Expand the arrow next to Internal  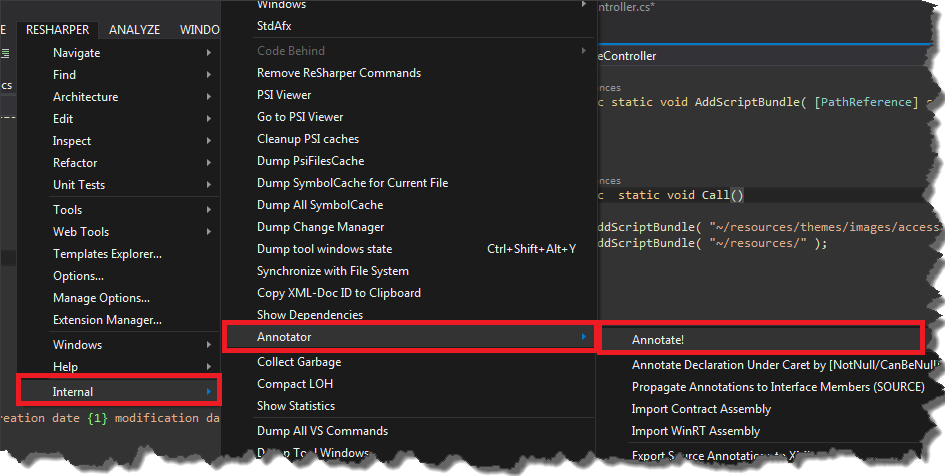(x=209, y=392)
